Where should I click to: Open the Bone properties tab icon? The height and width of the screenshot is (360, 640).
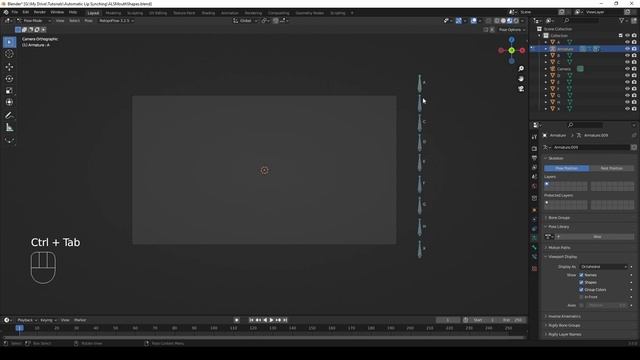coord(534,247)
